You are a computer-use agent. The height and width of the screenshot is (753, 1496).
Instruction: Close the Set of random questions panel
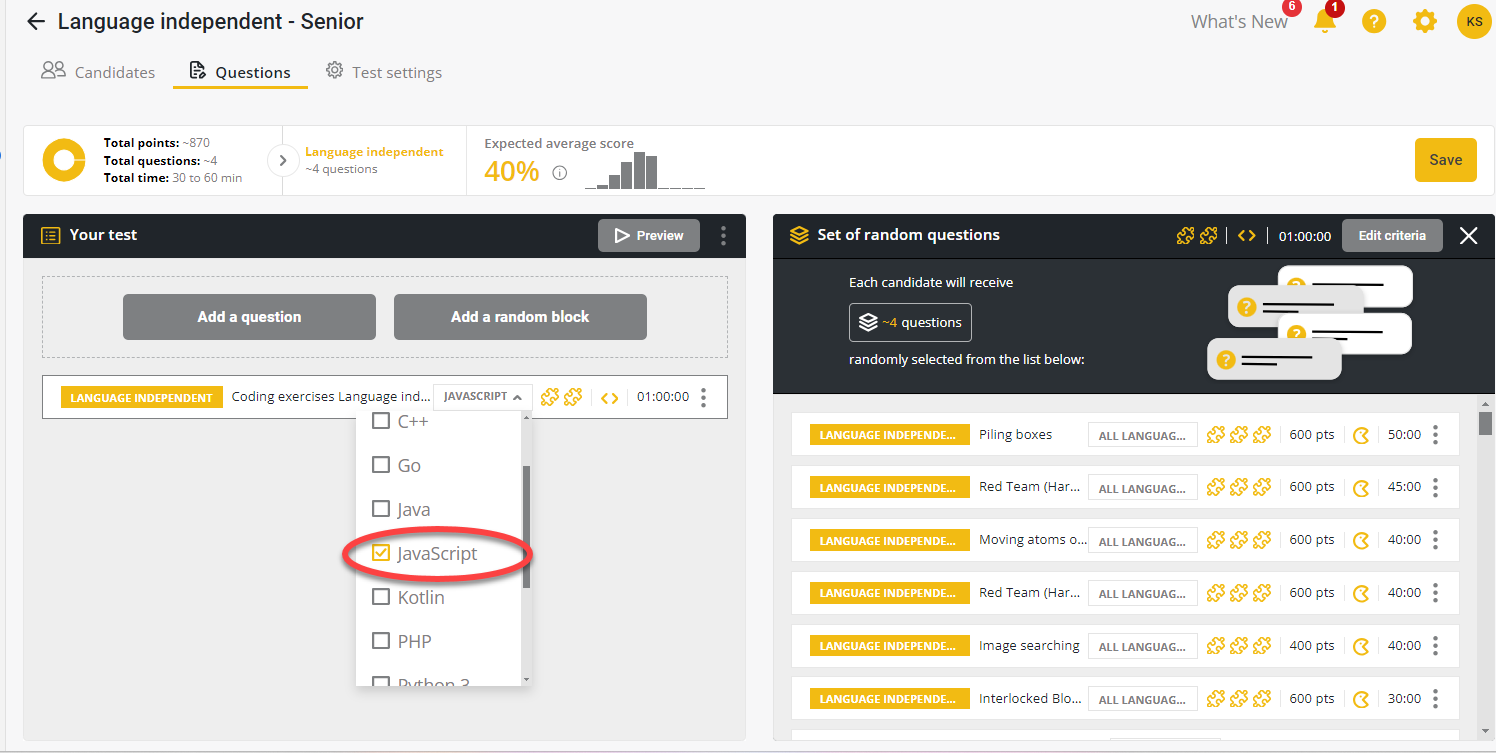click(1467, 236)
